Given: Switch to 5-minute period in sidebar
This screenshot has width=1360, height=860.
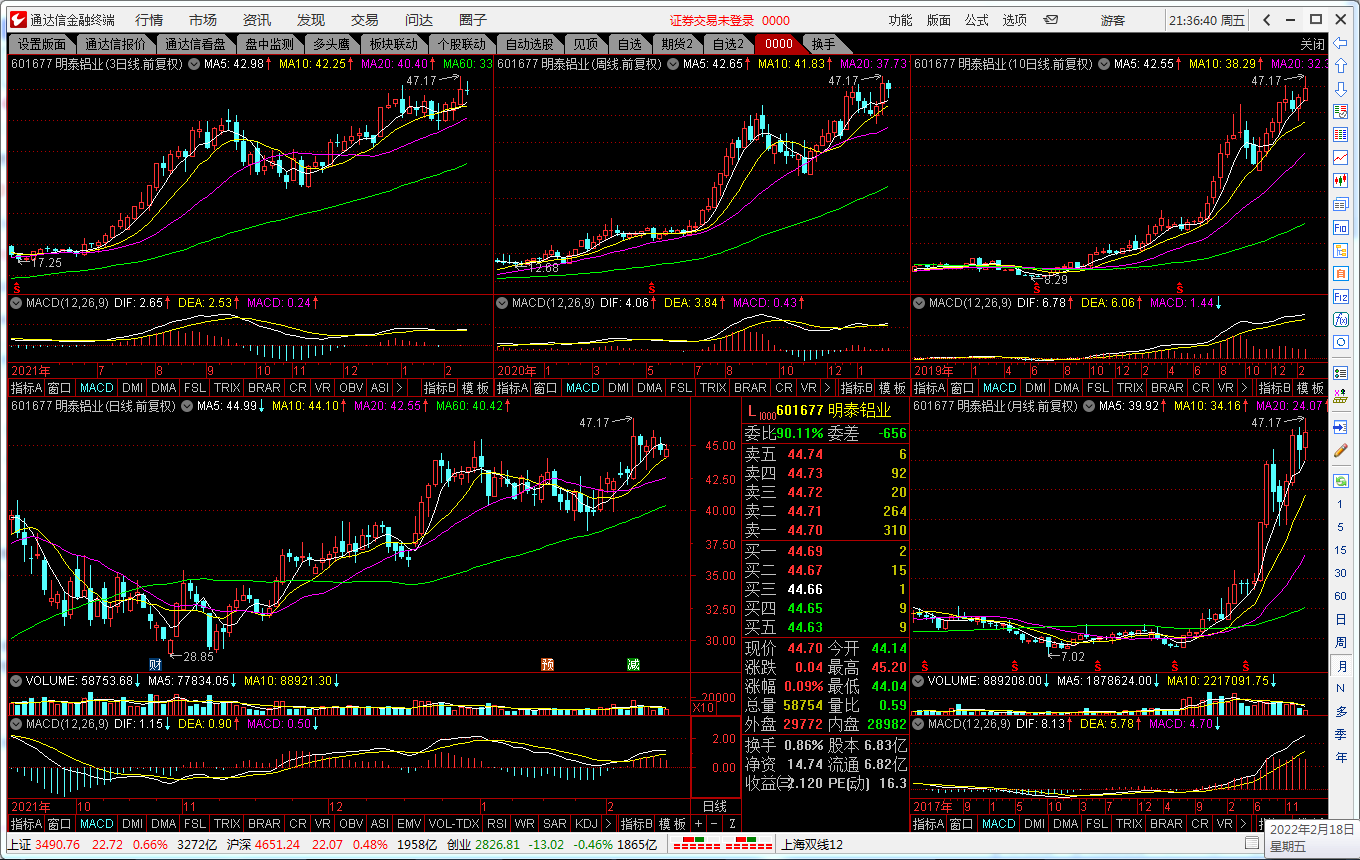Looking at the screenshot, I should 1341,526.
